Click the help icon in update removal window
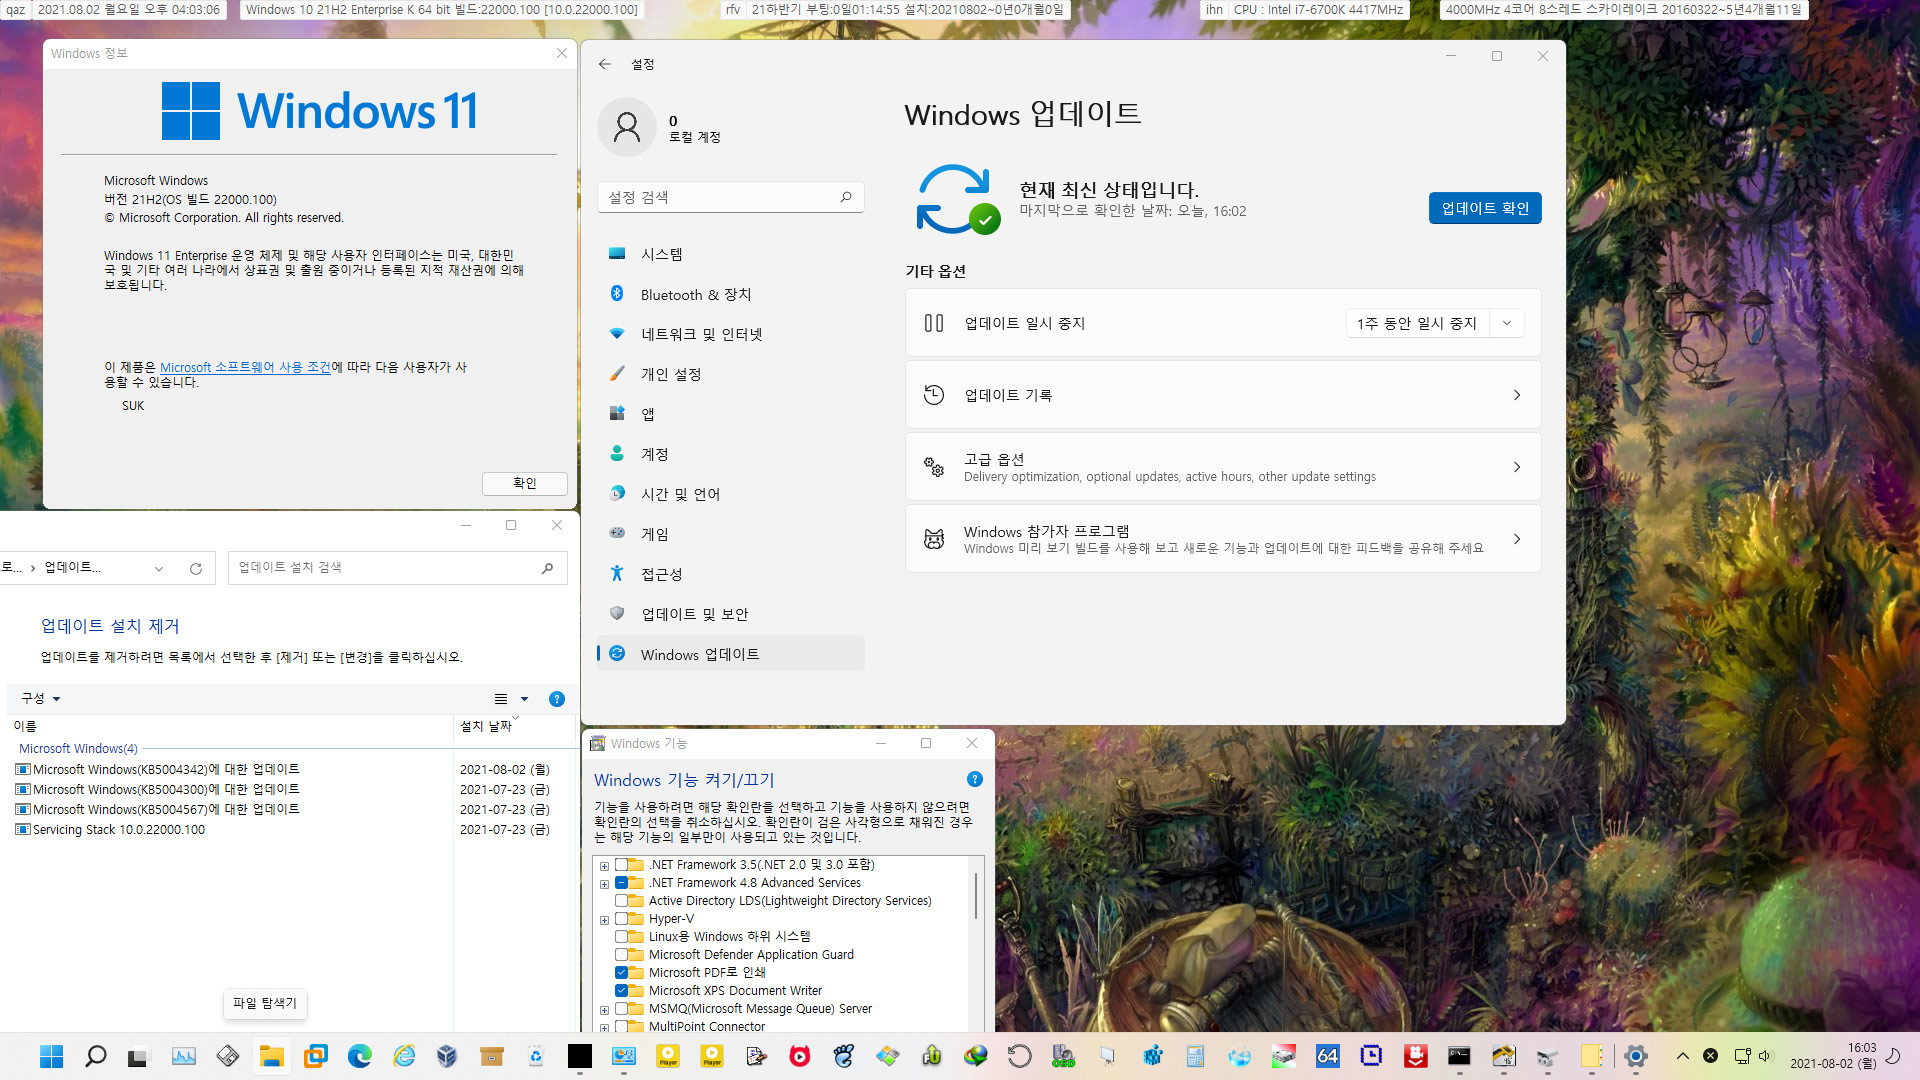The width and height of the screenshot is (1920, 1080). coord(557,699)
